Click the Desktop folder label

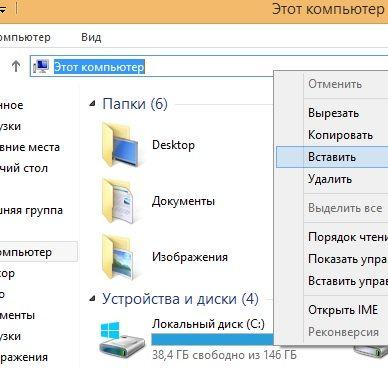pos(173,145)
